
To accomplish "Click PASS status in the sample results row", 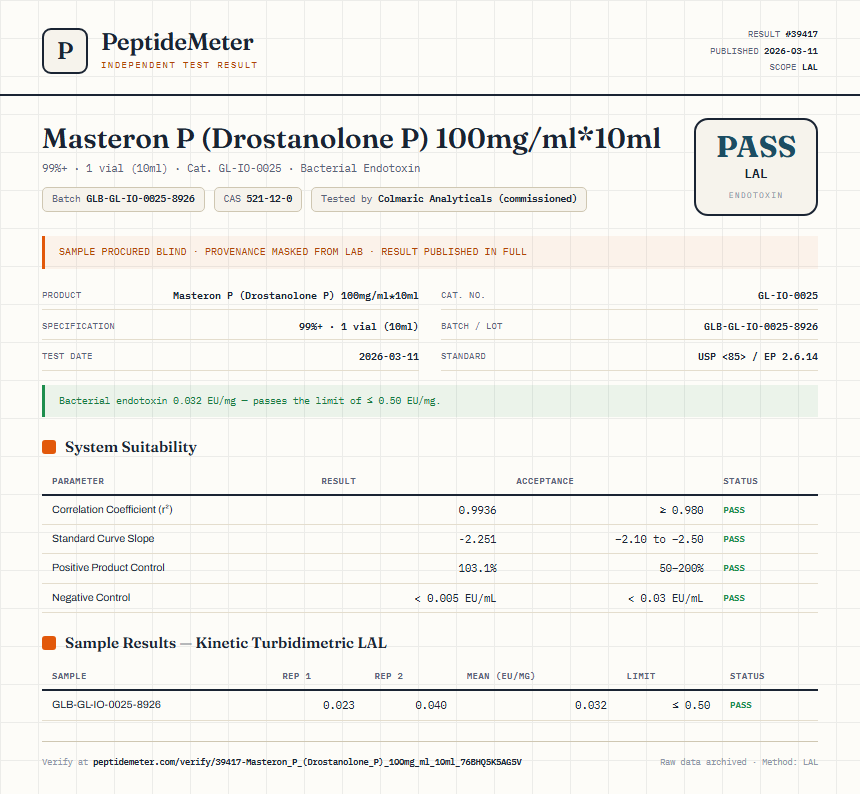I will pos(740,705).
